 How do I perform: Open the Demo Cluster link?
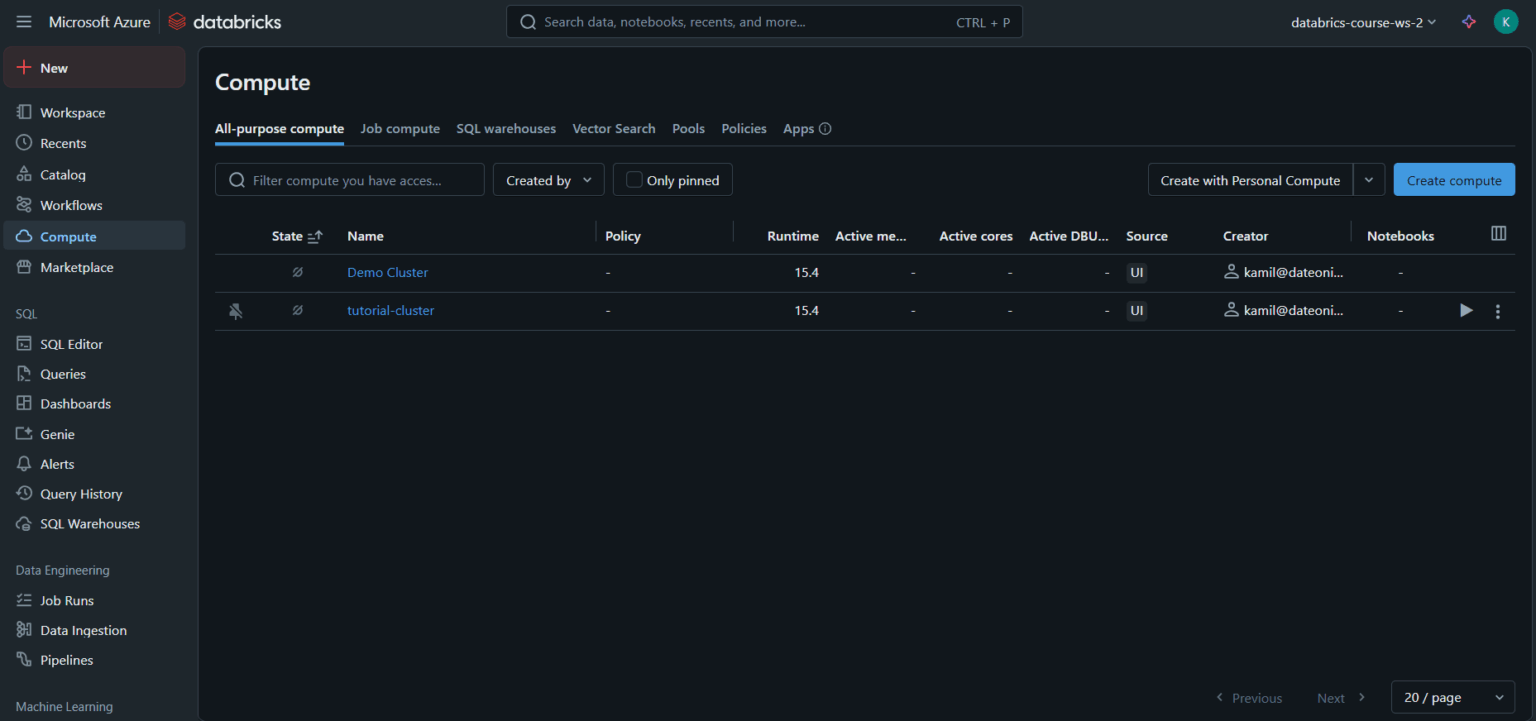pyautogui.click(x=387, y=272)
